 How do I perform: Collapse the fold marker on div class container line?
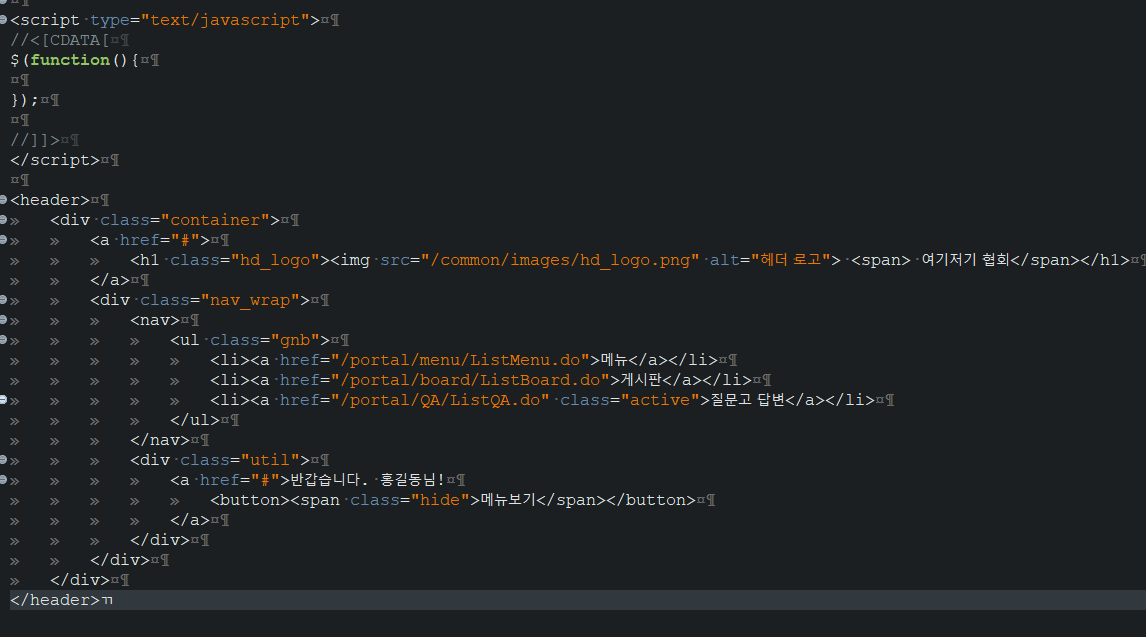point(3,219)
